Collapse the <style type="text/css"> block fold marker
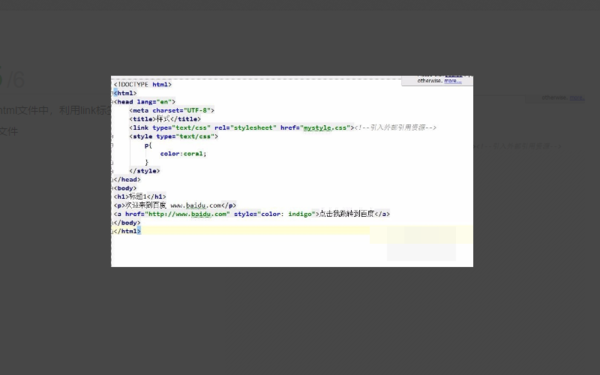The height and width of the screenshot is (375, 600). click(x=112, y=136)
